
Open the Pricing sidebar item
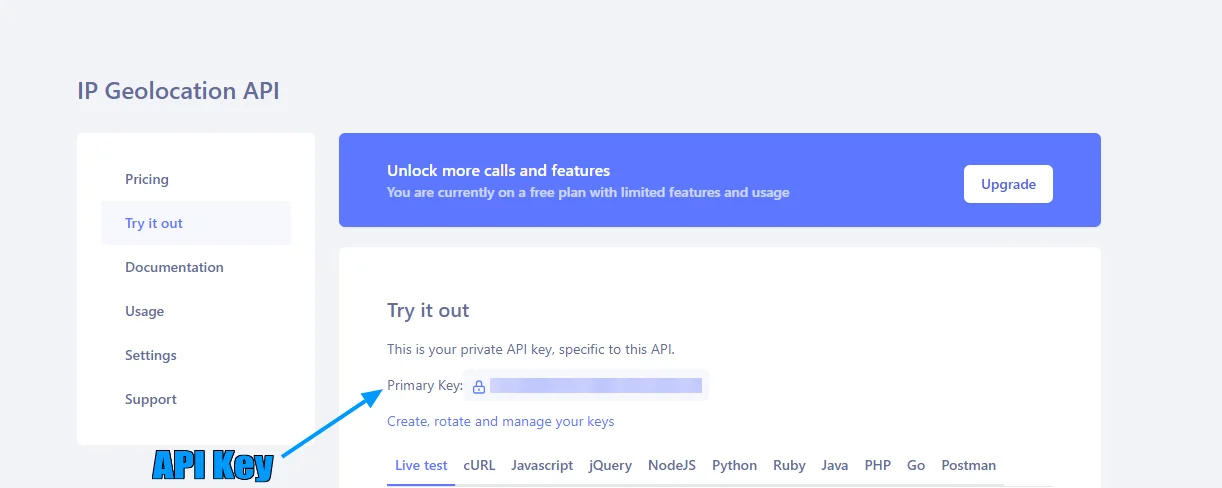[x=147, y=179]
